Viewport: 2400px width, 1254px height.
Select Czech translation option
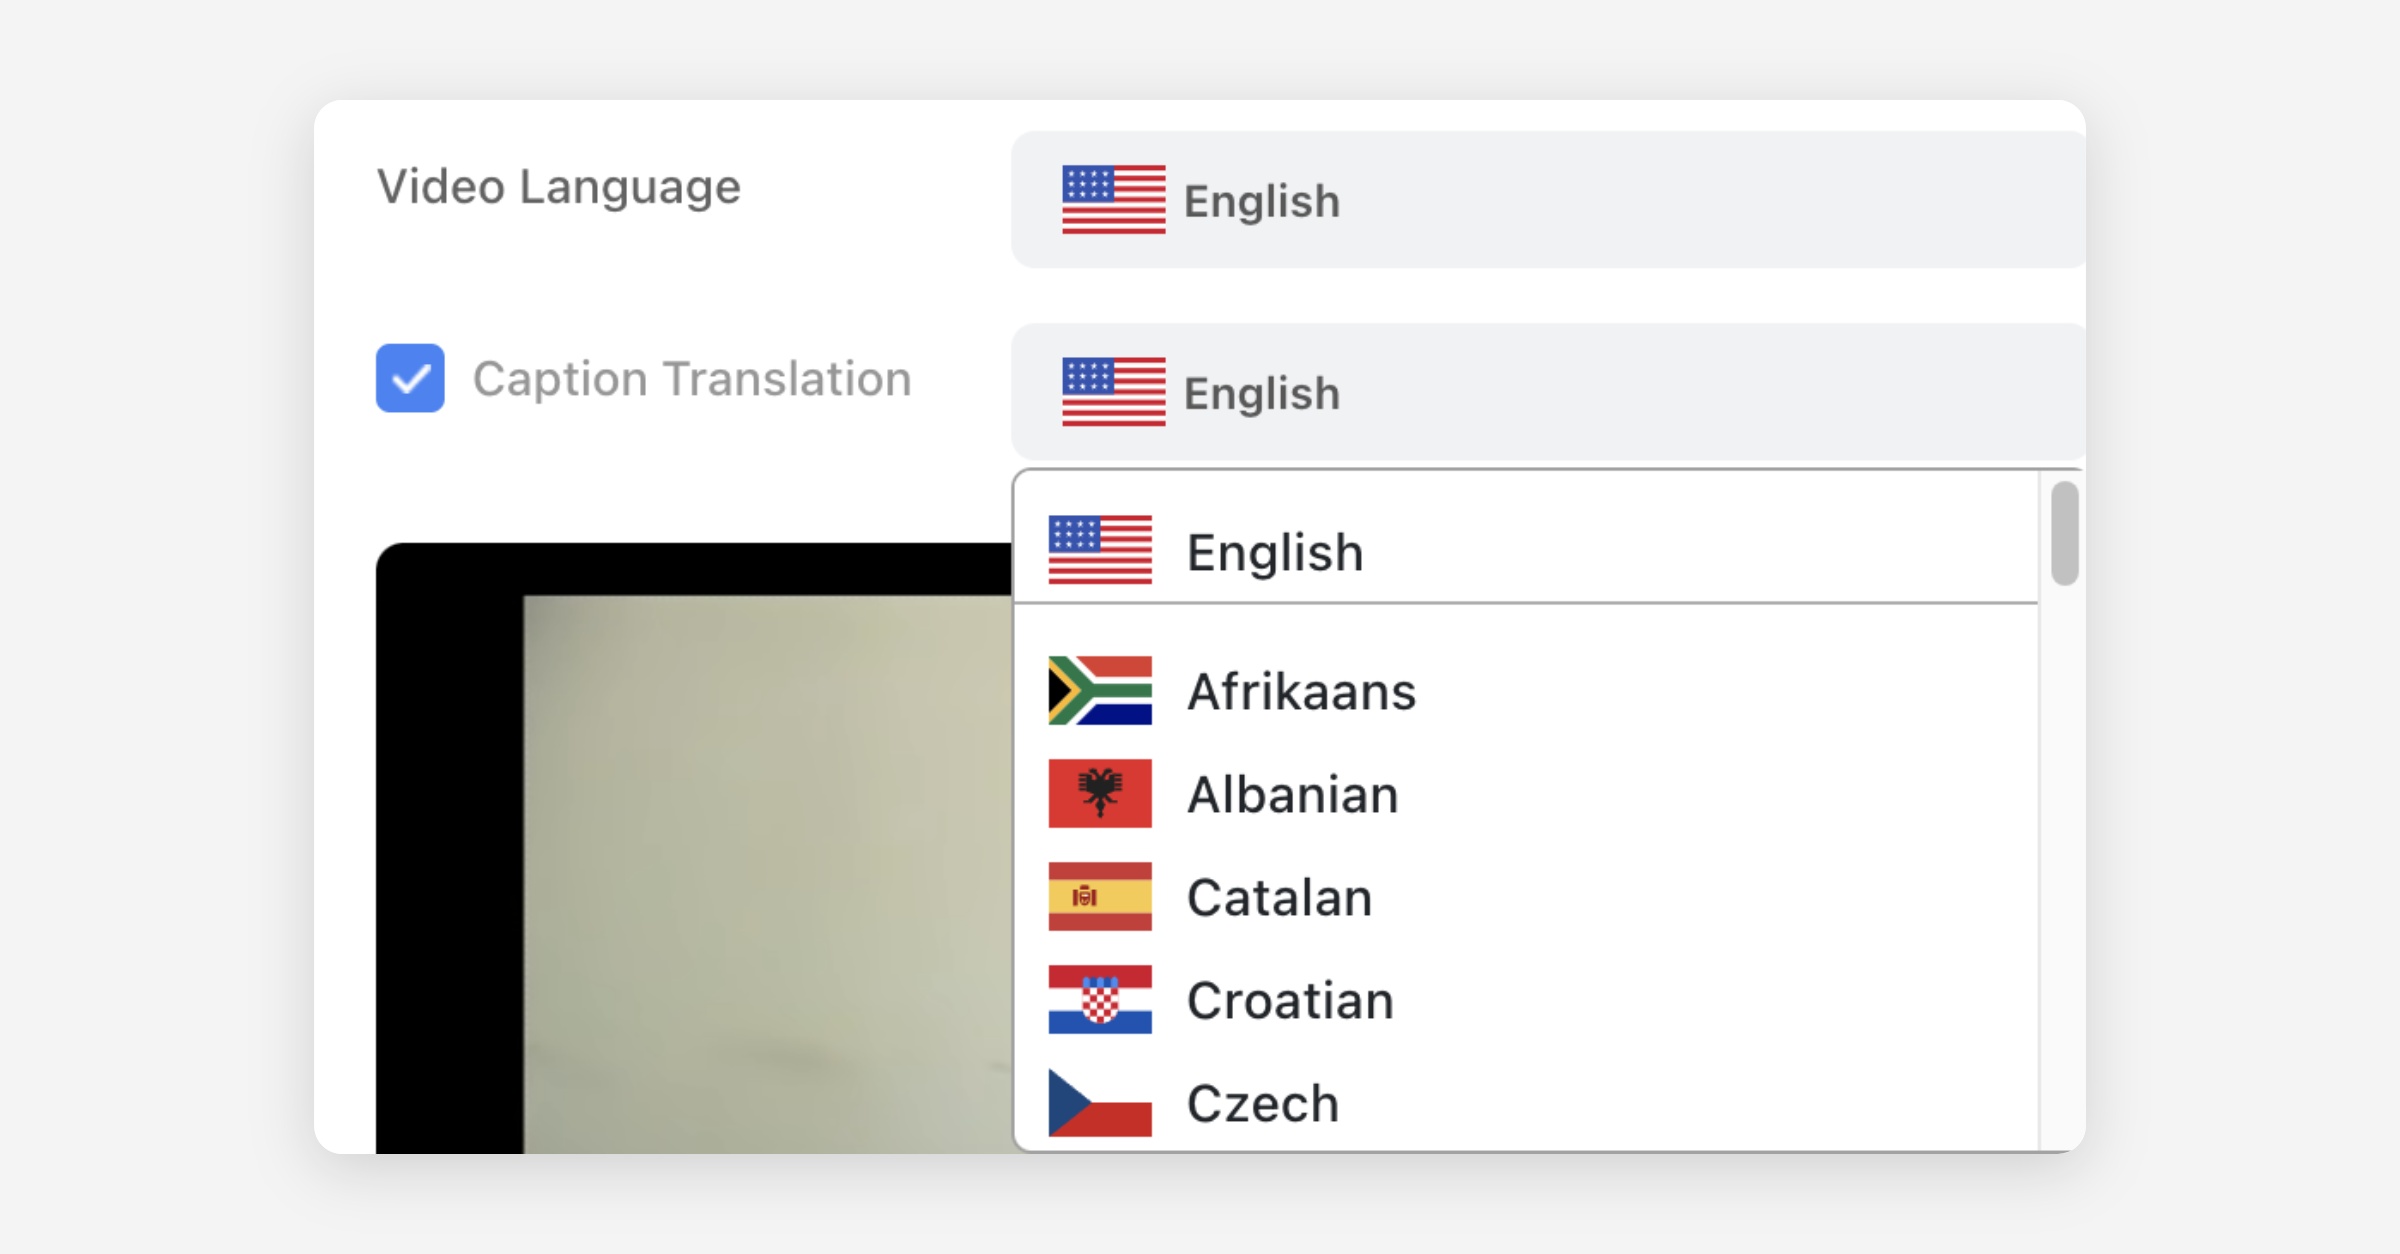click(x=1262, y=1104)
